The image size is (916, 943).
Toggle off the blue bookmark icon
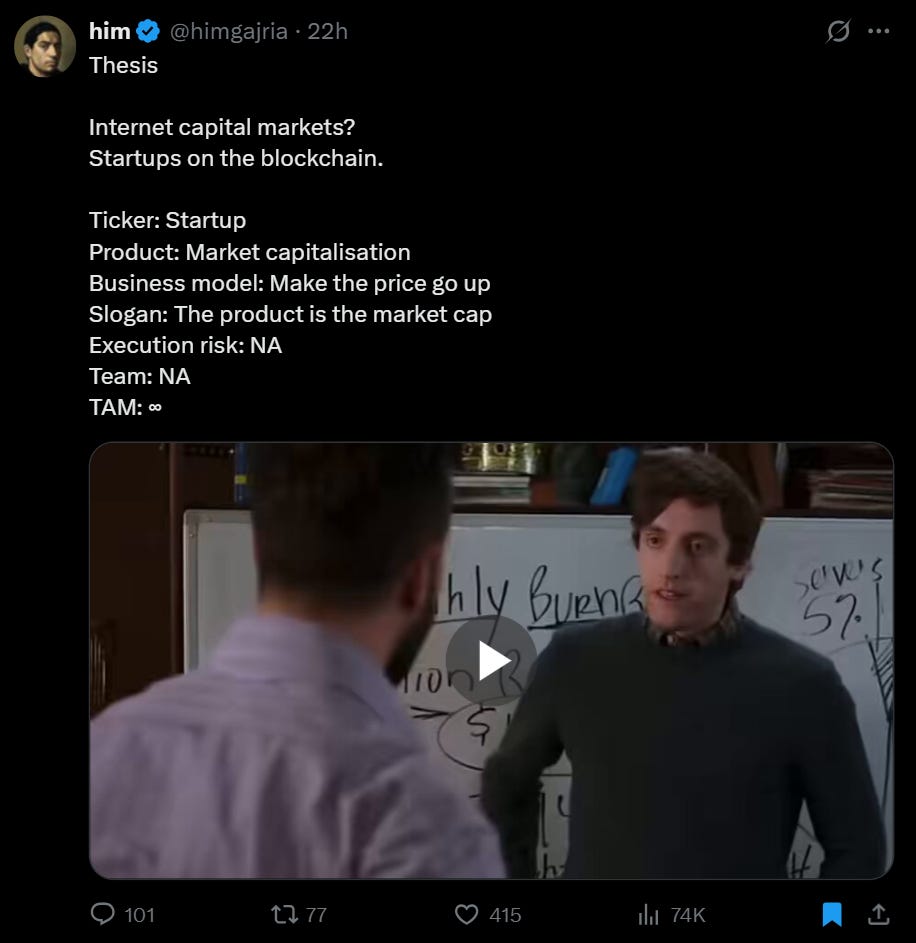(832, 914)
